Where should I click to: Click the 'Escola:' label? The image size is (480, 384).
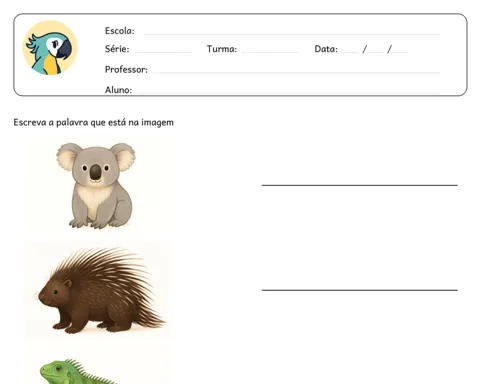120,31
